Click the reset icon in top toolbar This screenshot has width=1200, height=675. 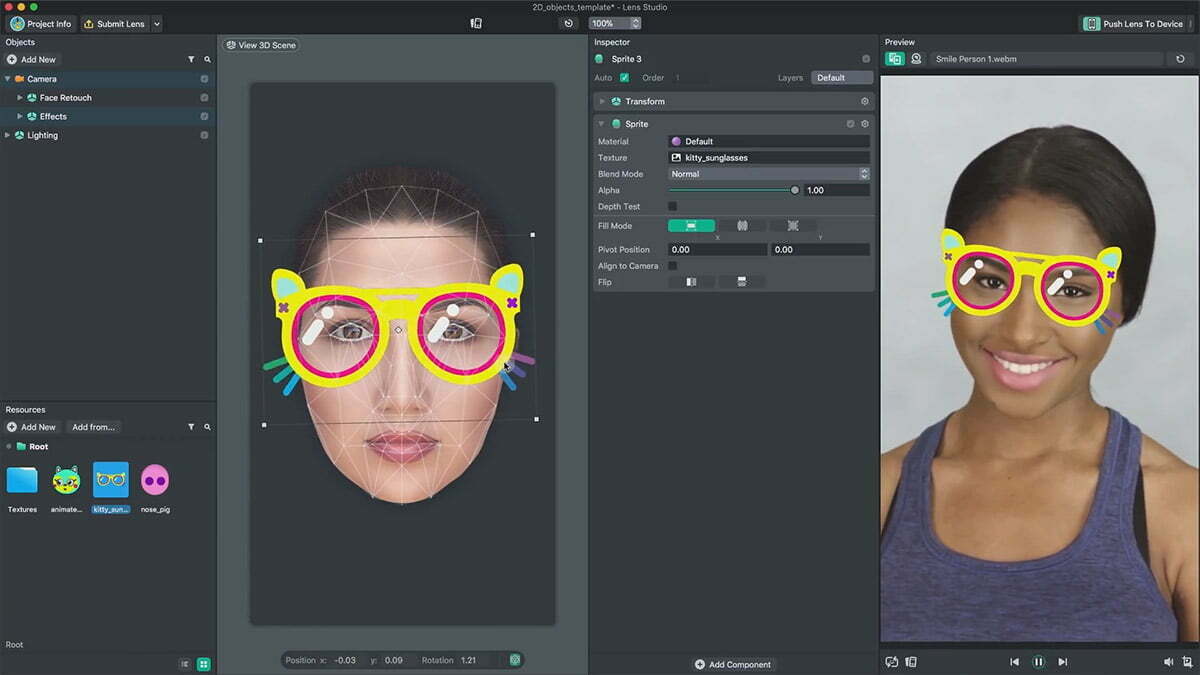click(569, 23)
